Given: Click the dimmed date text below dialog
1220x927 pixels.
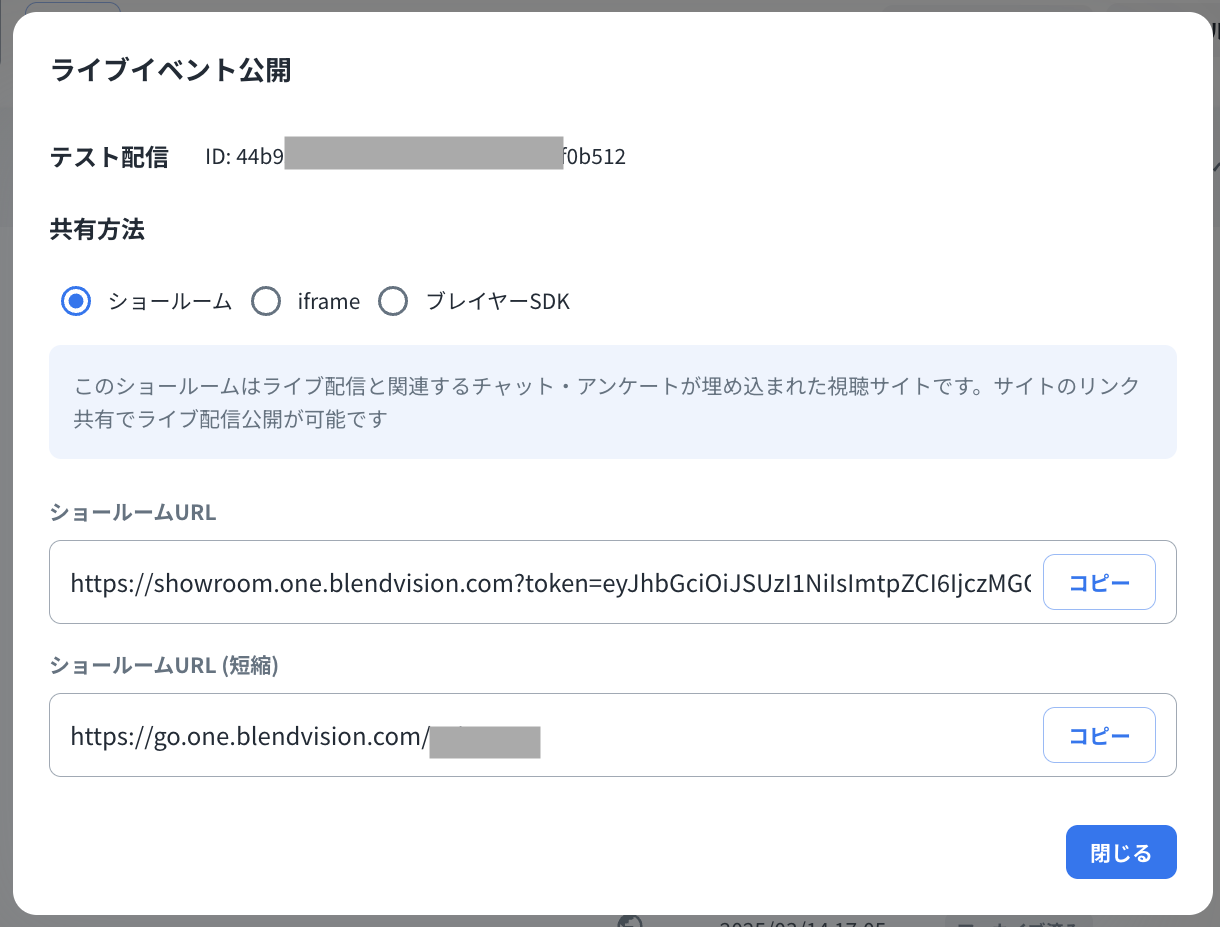Looking at the screenshot, I should pos(800,923).
